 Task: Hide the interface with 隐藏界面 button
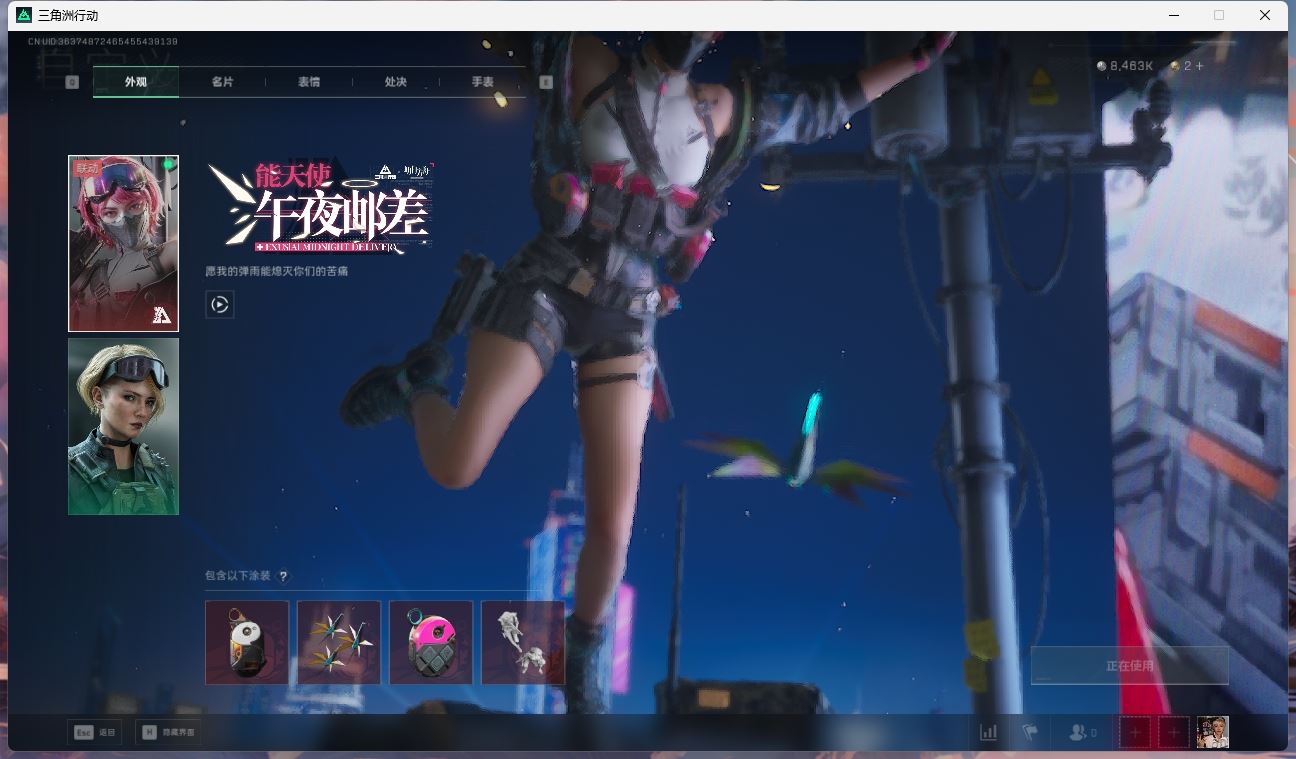(169, 733)
